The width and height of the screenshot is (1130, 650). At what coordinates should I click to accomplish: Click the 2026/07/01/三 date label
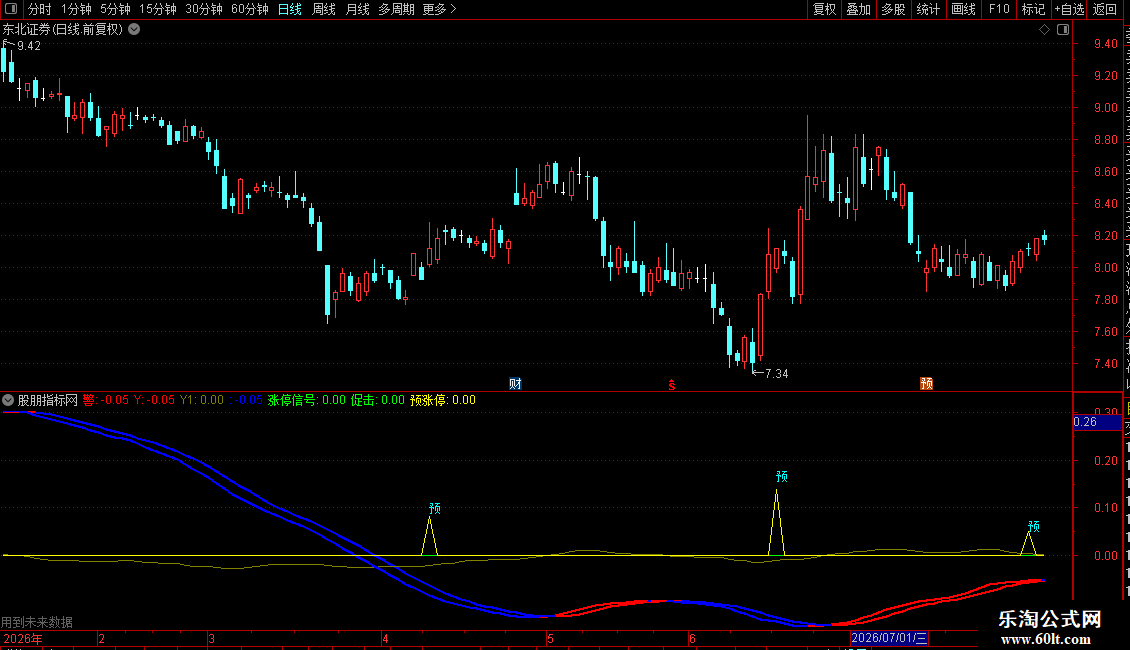(889, 638)
